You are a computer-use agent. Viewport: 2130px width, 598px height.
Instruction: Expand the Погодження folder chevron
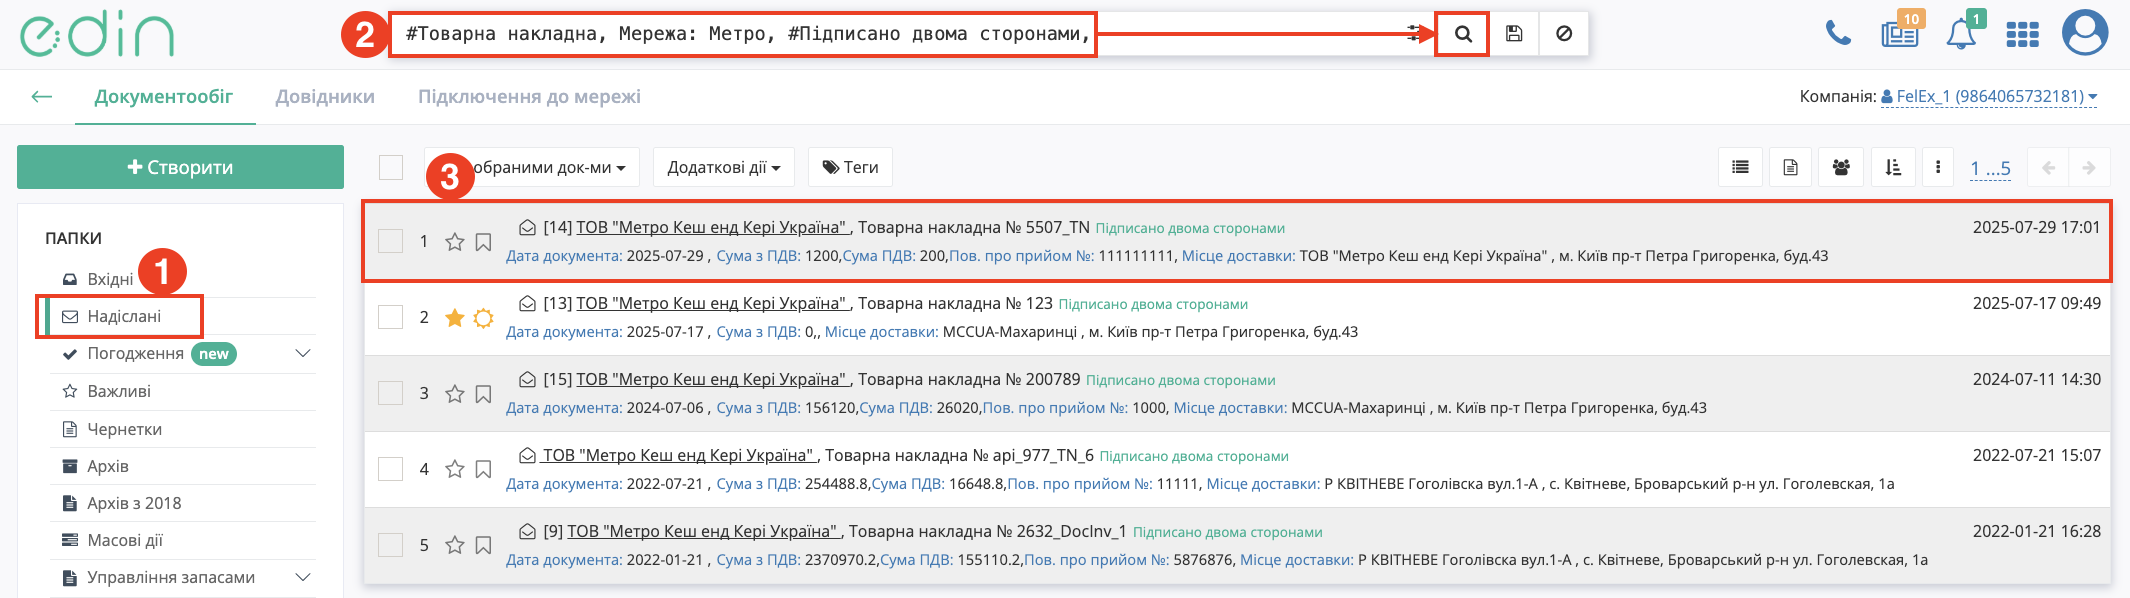[x=303, y=354]
